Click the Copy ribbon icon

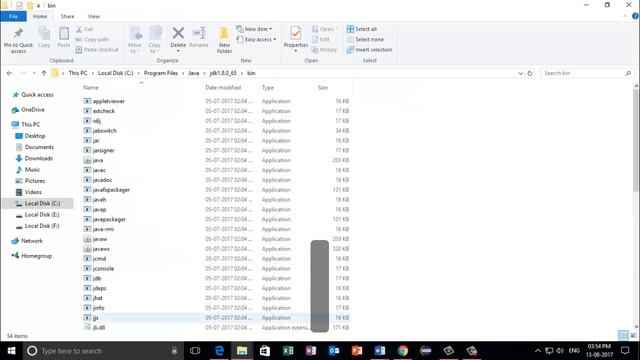click(x=44, y=33)
